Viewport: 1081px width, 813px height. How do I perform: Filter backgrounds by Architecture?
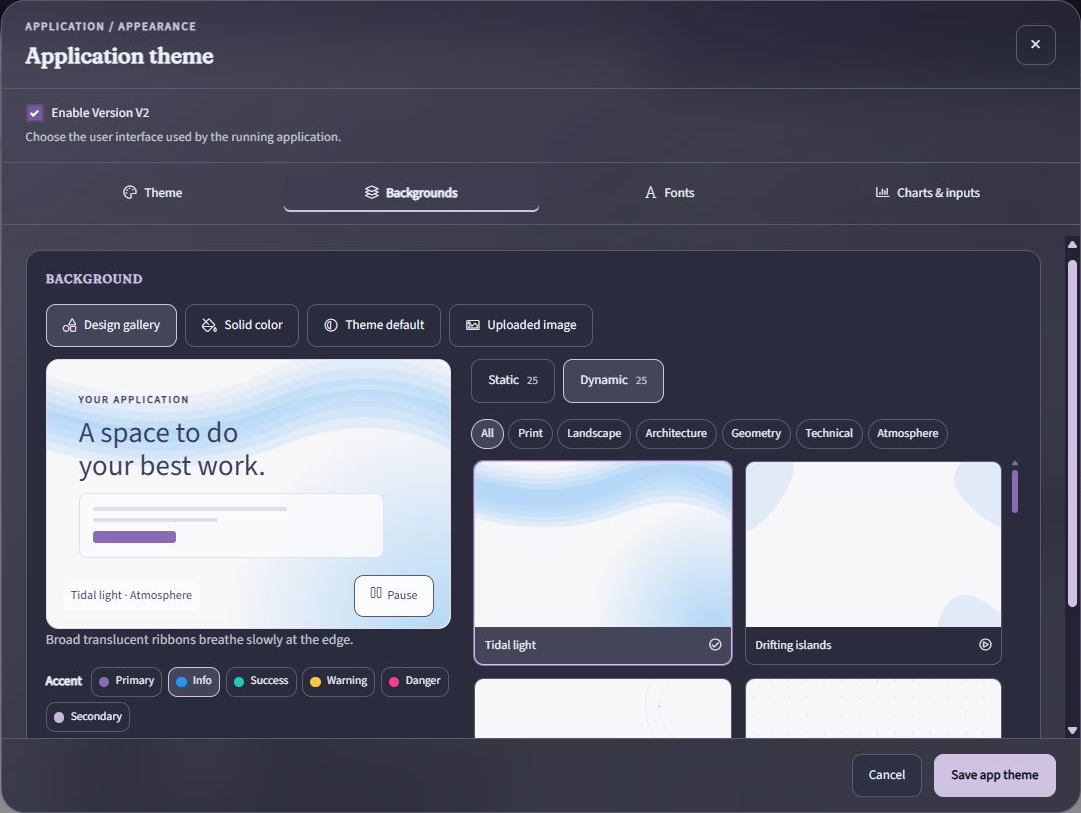[x=676, y=434]
